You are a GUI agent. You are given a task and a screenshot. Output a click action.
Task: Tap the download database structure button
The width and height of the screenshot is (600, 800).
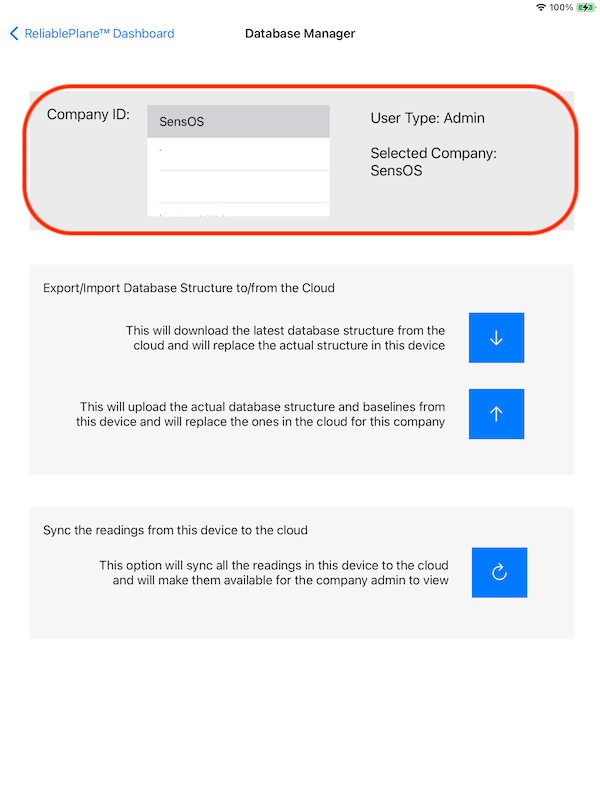496,338
